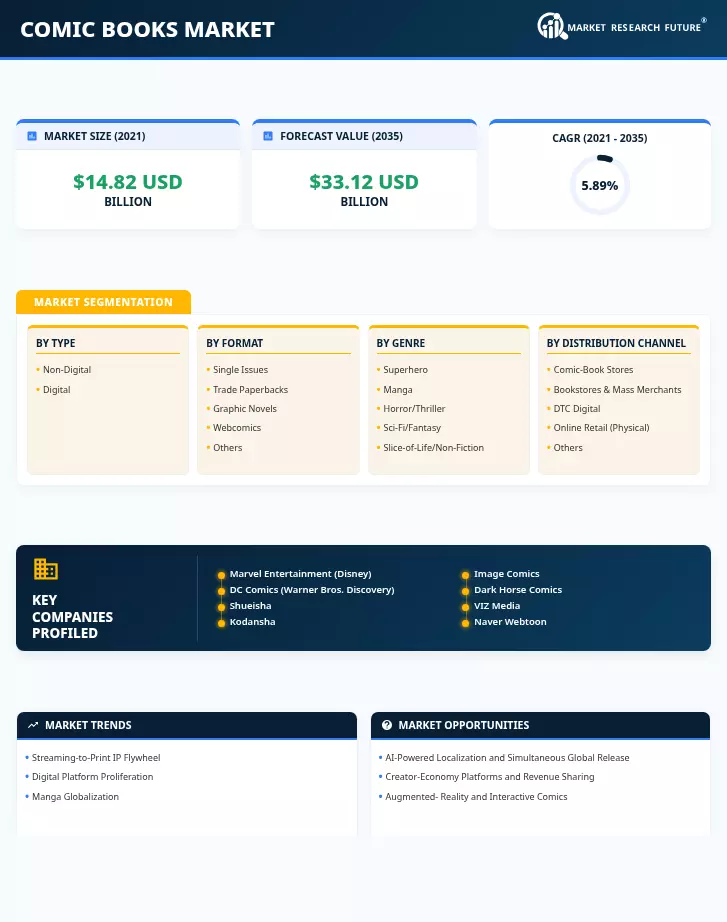Select DC Comics (Warner Bros. Discovery)
The image size is (727, 922).
(x=312, y=590)
